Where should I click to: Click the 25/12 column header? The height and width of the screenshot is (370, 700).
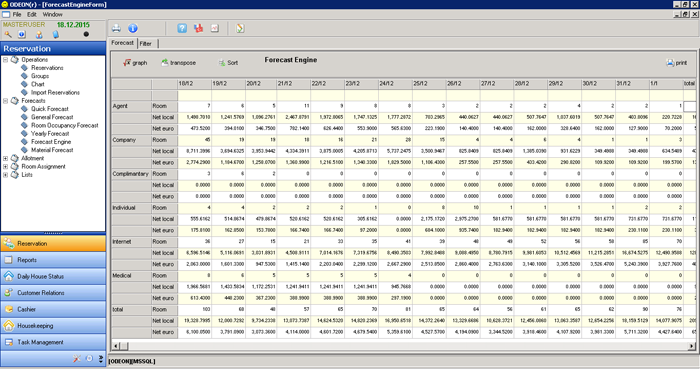point(429,83)
